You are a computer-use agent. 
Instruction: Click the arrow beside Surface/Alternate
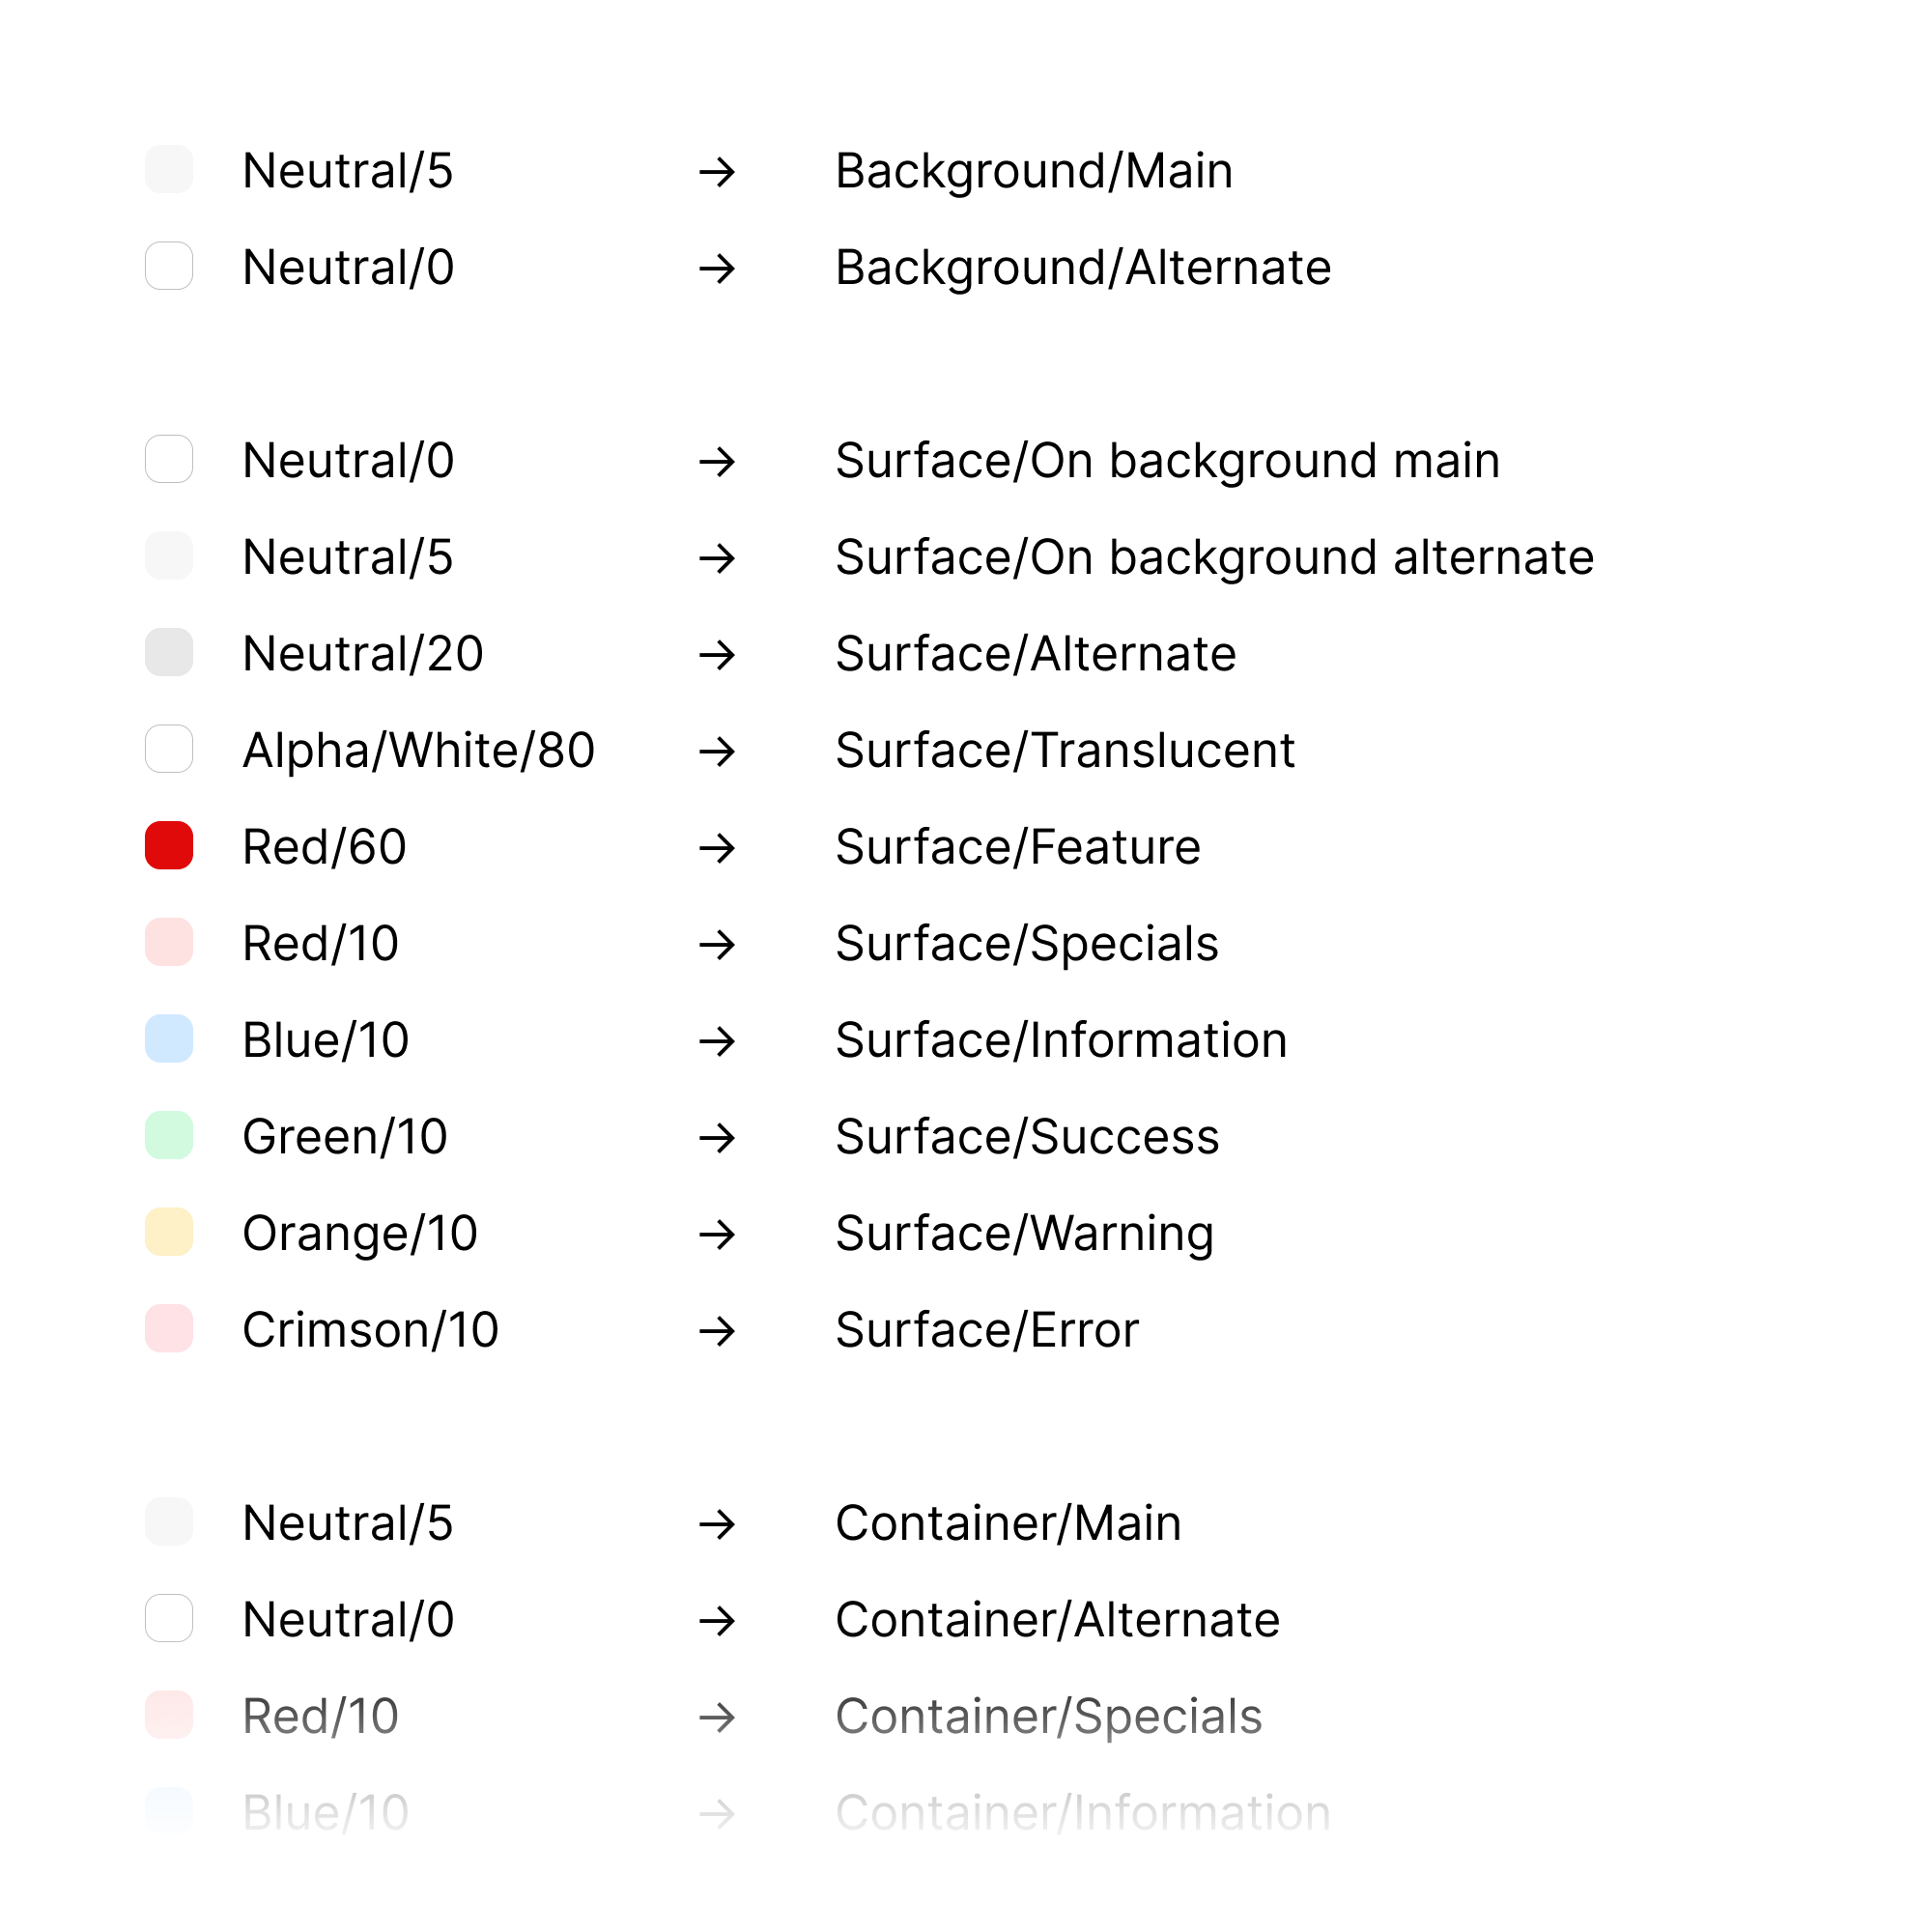coord(717,656)
